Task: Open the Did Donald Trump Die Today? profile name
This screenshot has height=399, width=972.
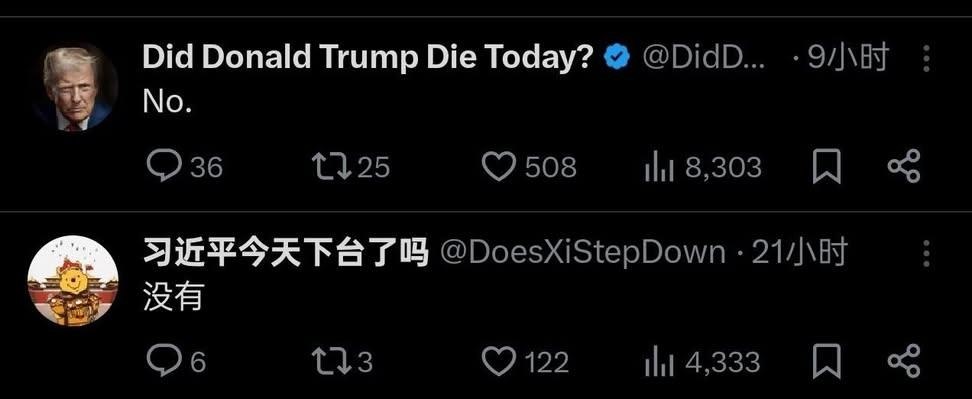Action: point(368,58)
